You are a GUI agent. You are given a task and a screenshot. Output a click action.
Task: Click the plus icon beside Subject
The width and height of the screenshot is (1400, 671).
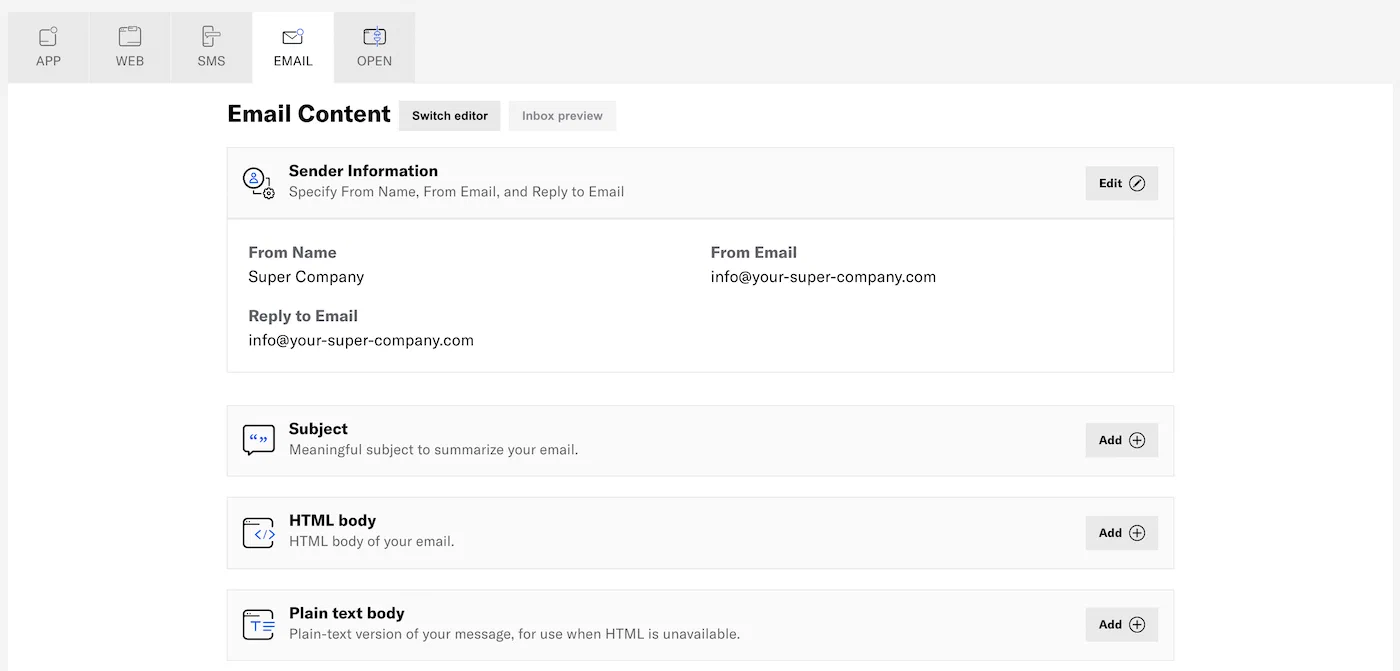(x=1136, y=440)
